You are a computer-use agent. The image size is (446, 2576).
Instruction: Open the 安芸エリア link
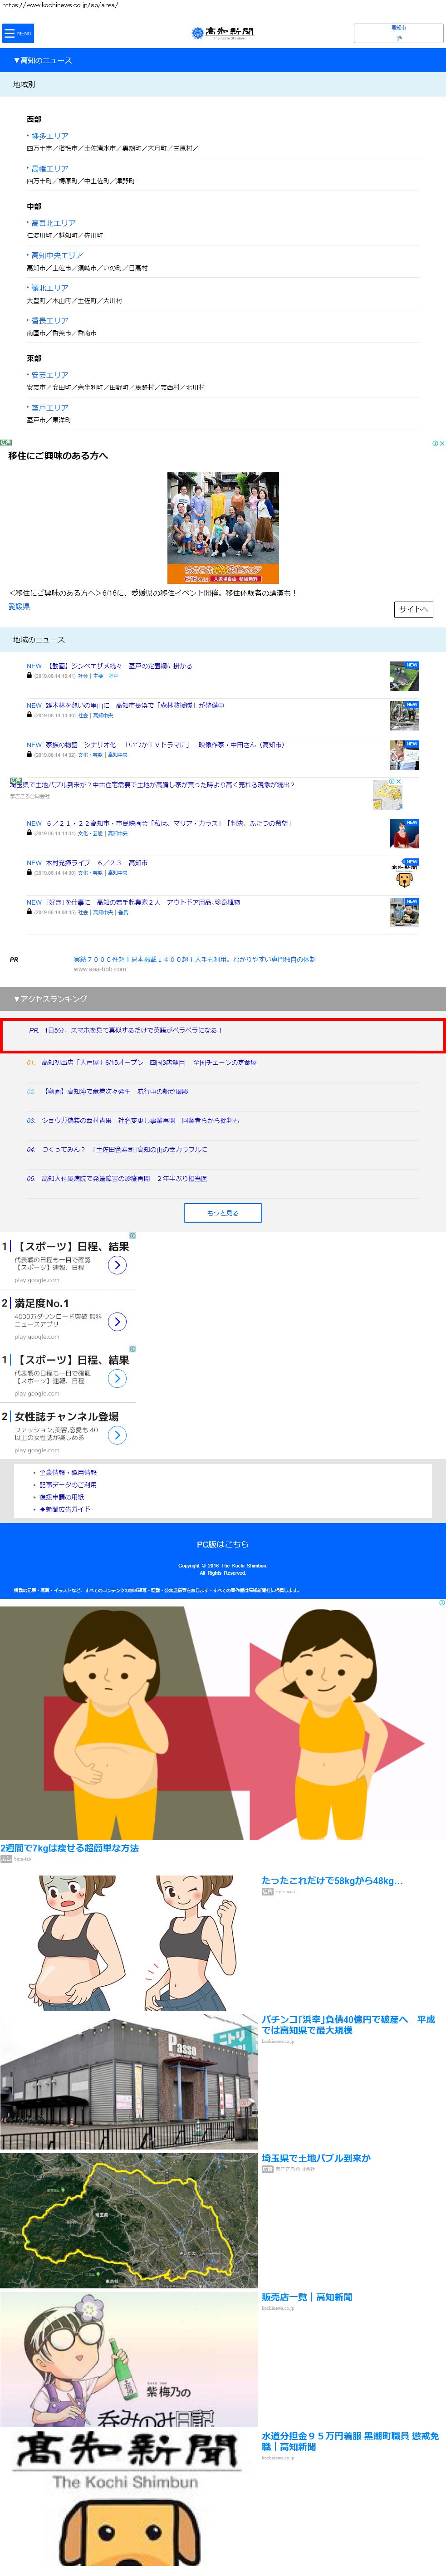(49, 375)
